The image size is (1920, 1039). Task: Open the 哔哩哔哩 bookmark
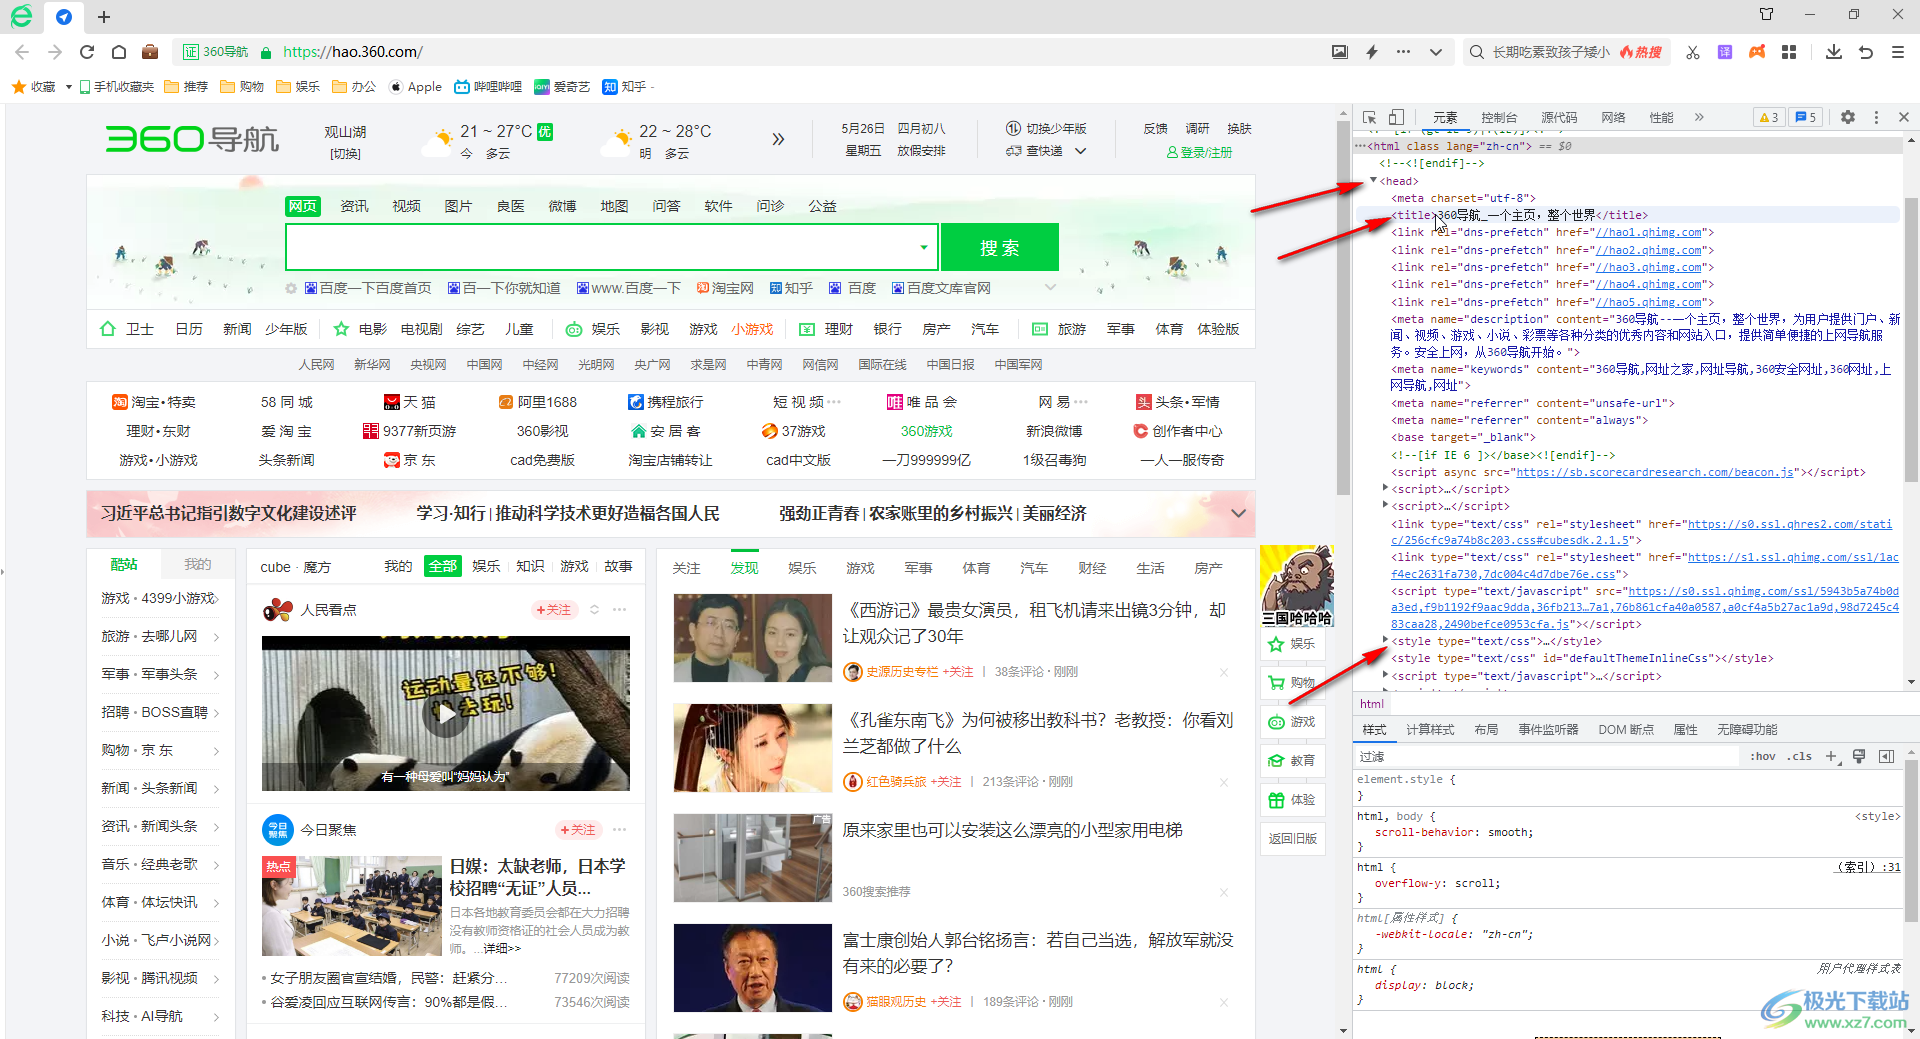[x=488, y=87]
